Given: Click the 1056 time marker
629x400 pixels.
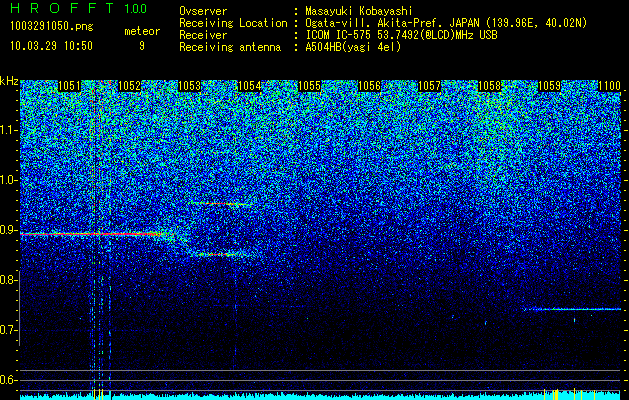Looking at the screenshot, I should tap(369, 86).
